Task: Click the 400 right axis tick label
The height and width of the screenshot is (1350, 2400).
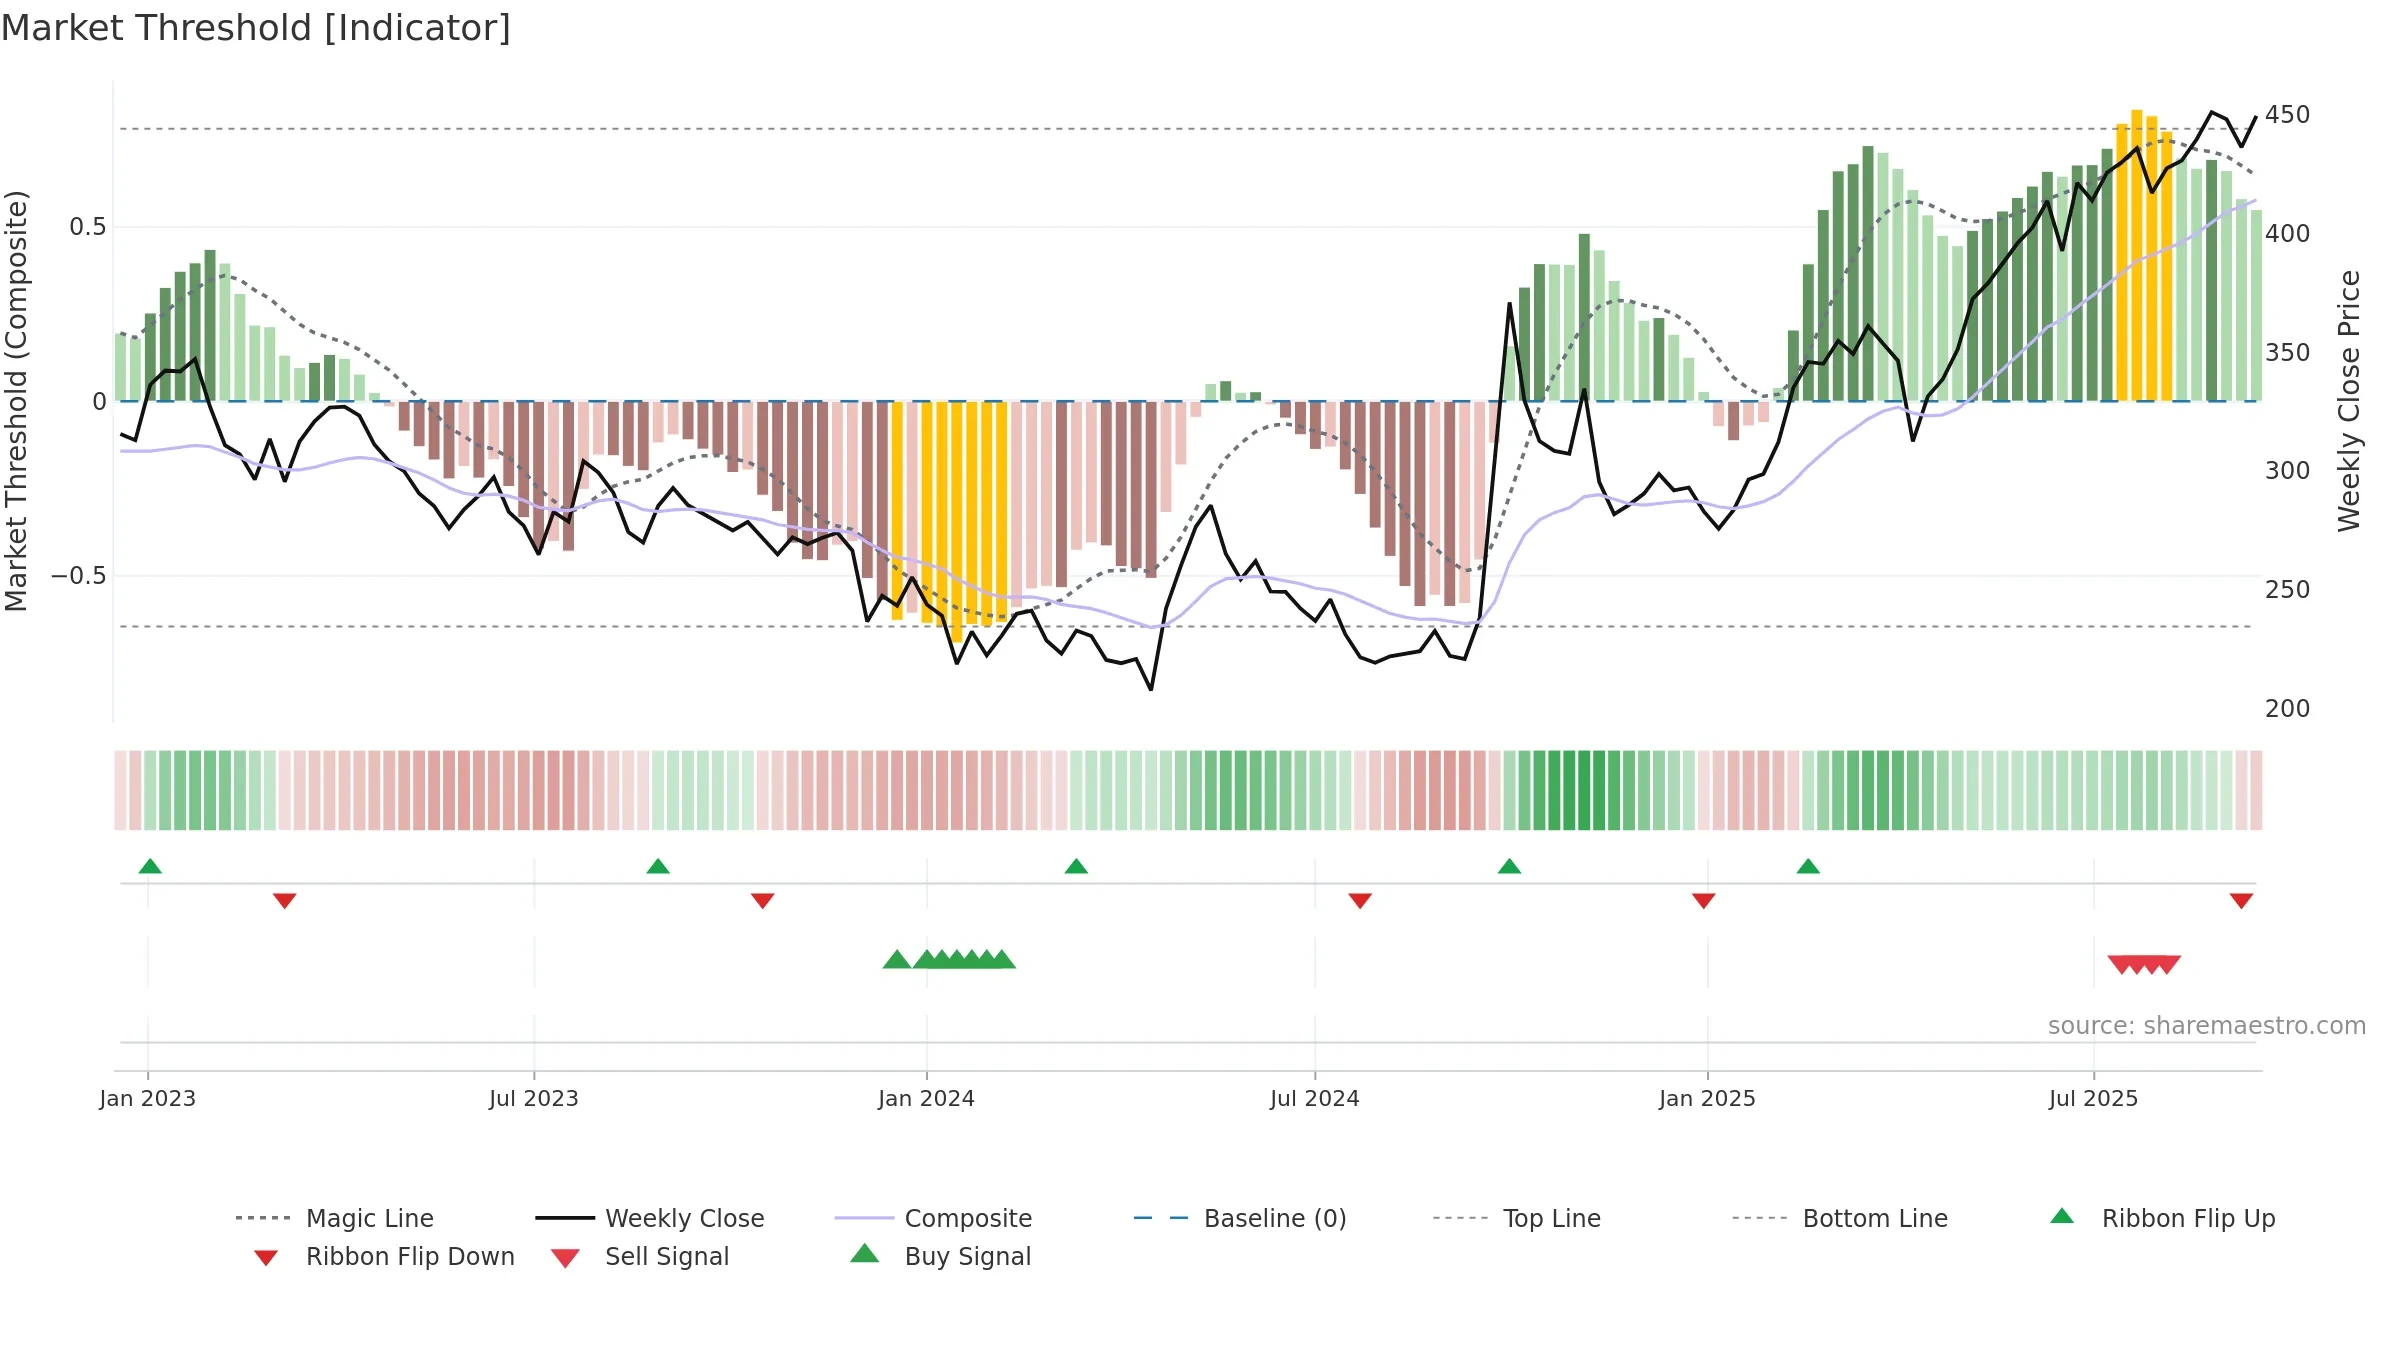Action: (2288, 234)
